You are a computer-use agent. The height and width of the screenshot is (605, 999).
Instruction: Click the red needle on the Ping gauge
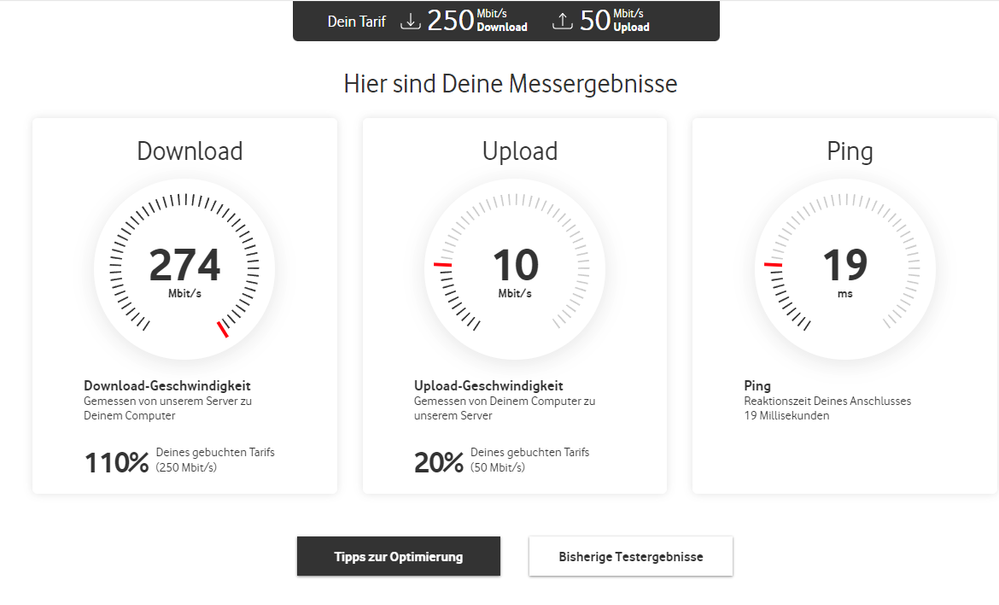click(x=771, y=264)
